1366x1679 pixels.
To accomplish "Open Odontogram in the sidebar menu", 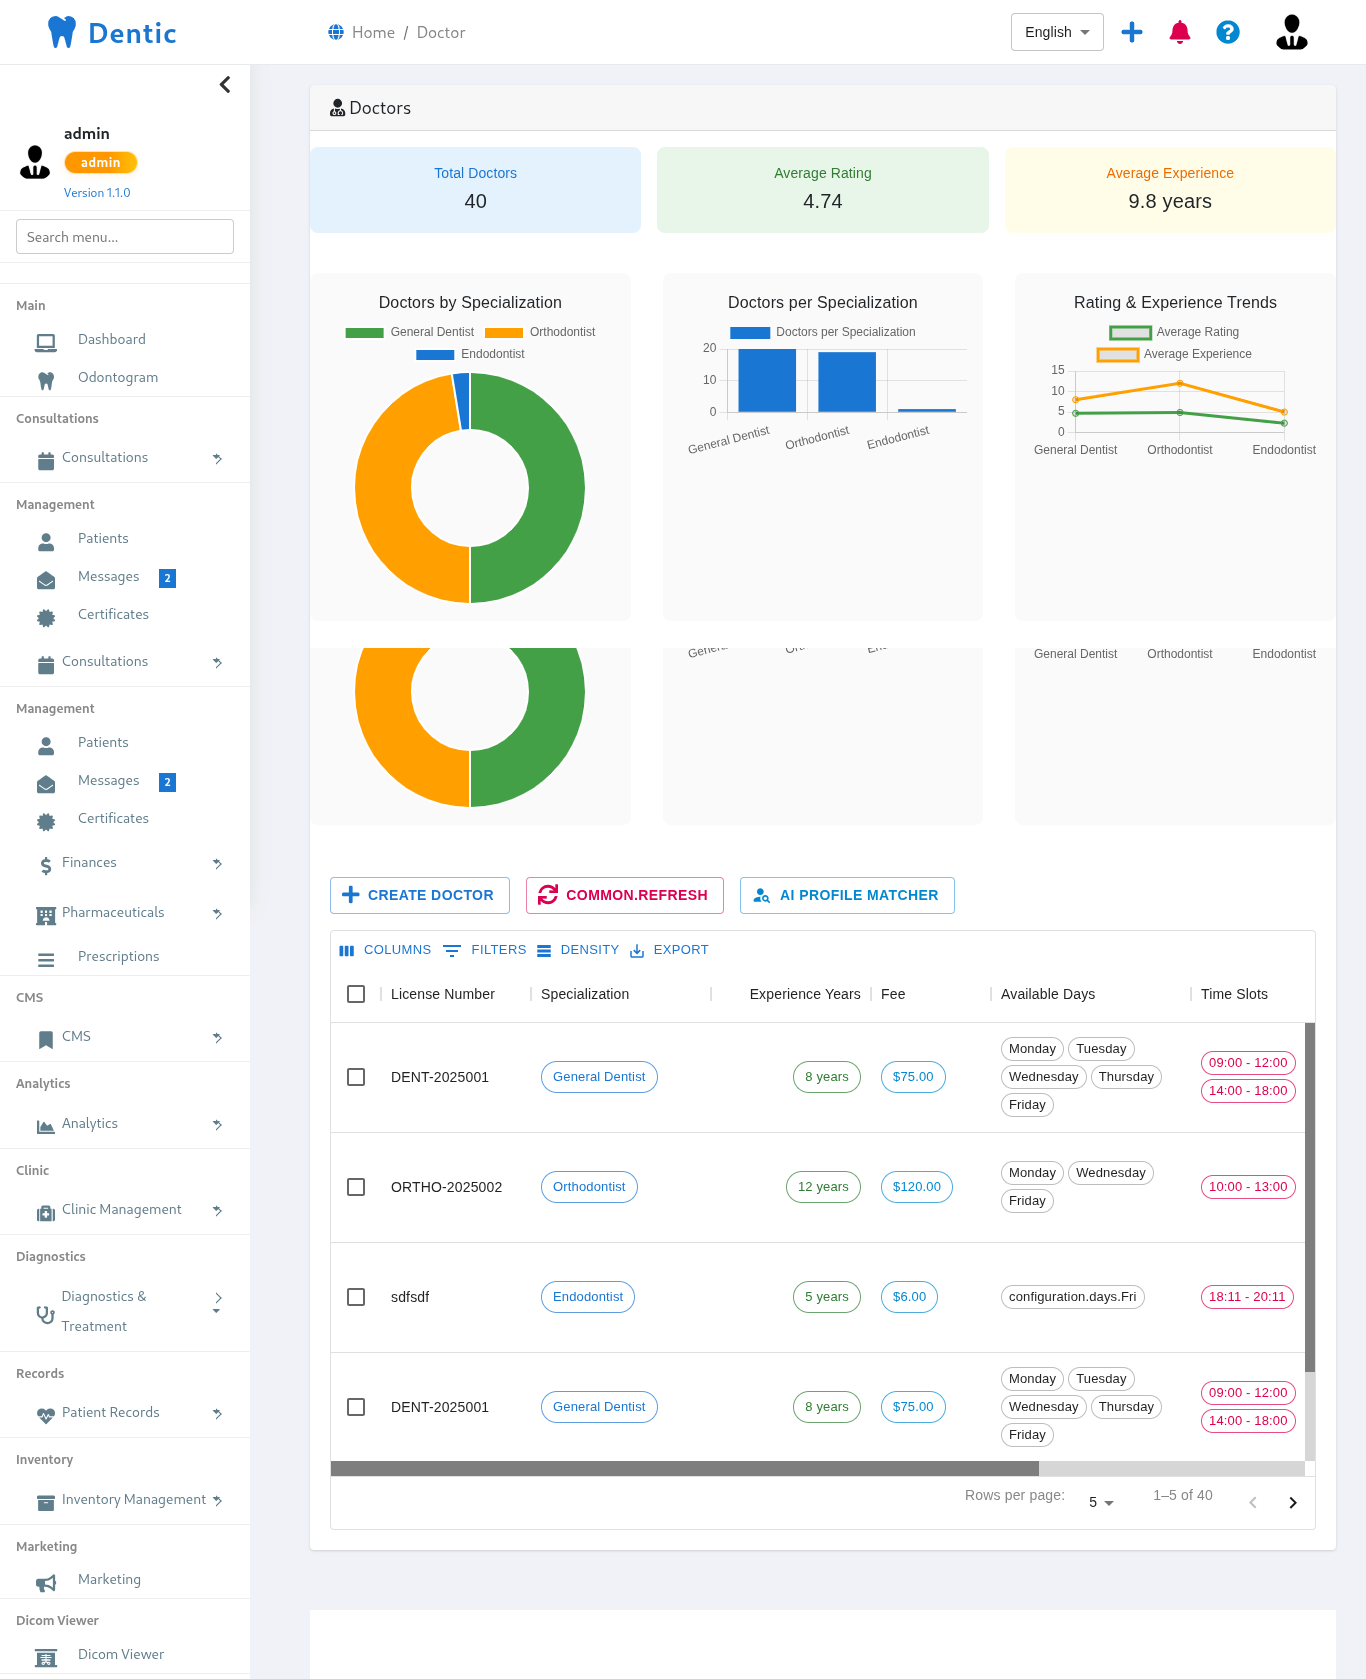I will [118, 378].
